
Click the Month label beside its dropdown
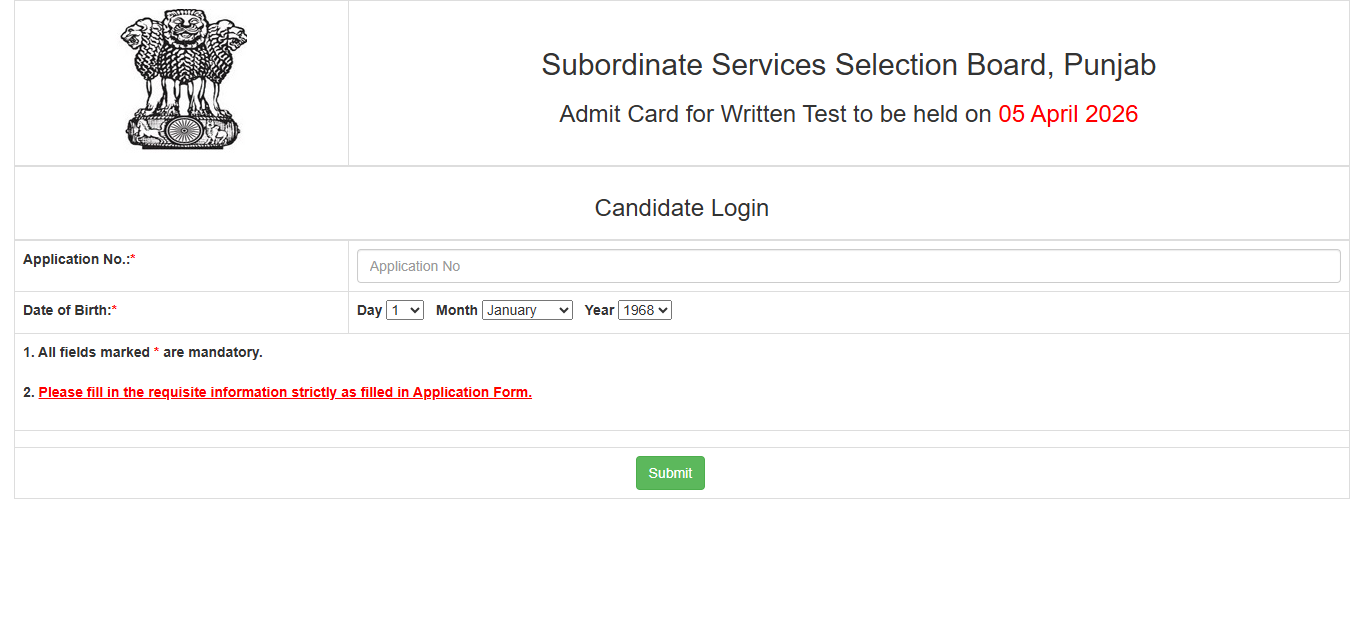pyautogui.click(x=456, y=310)
